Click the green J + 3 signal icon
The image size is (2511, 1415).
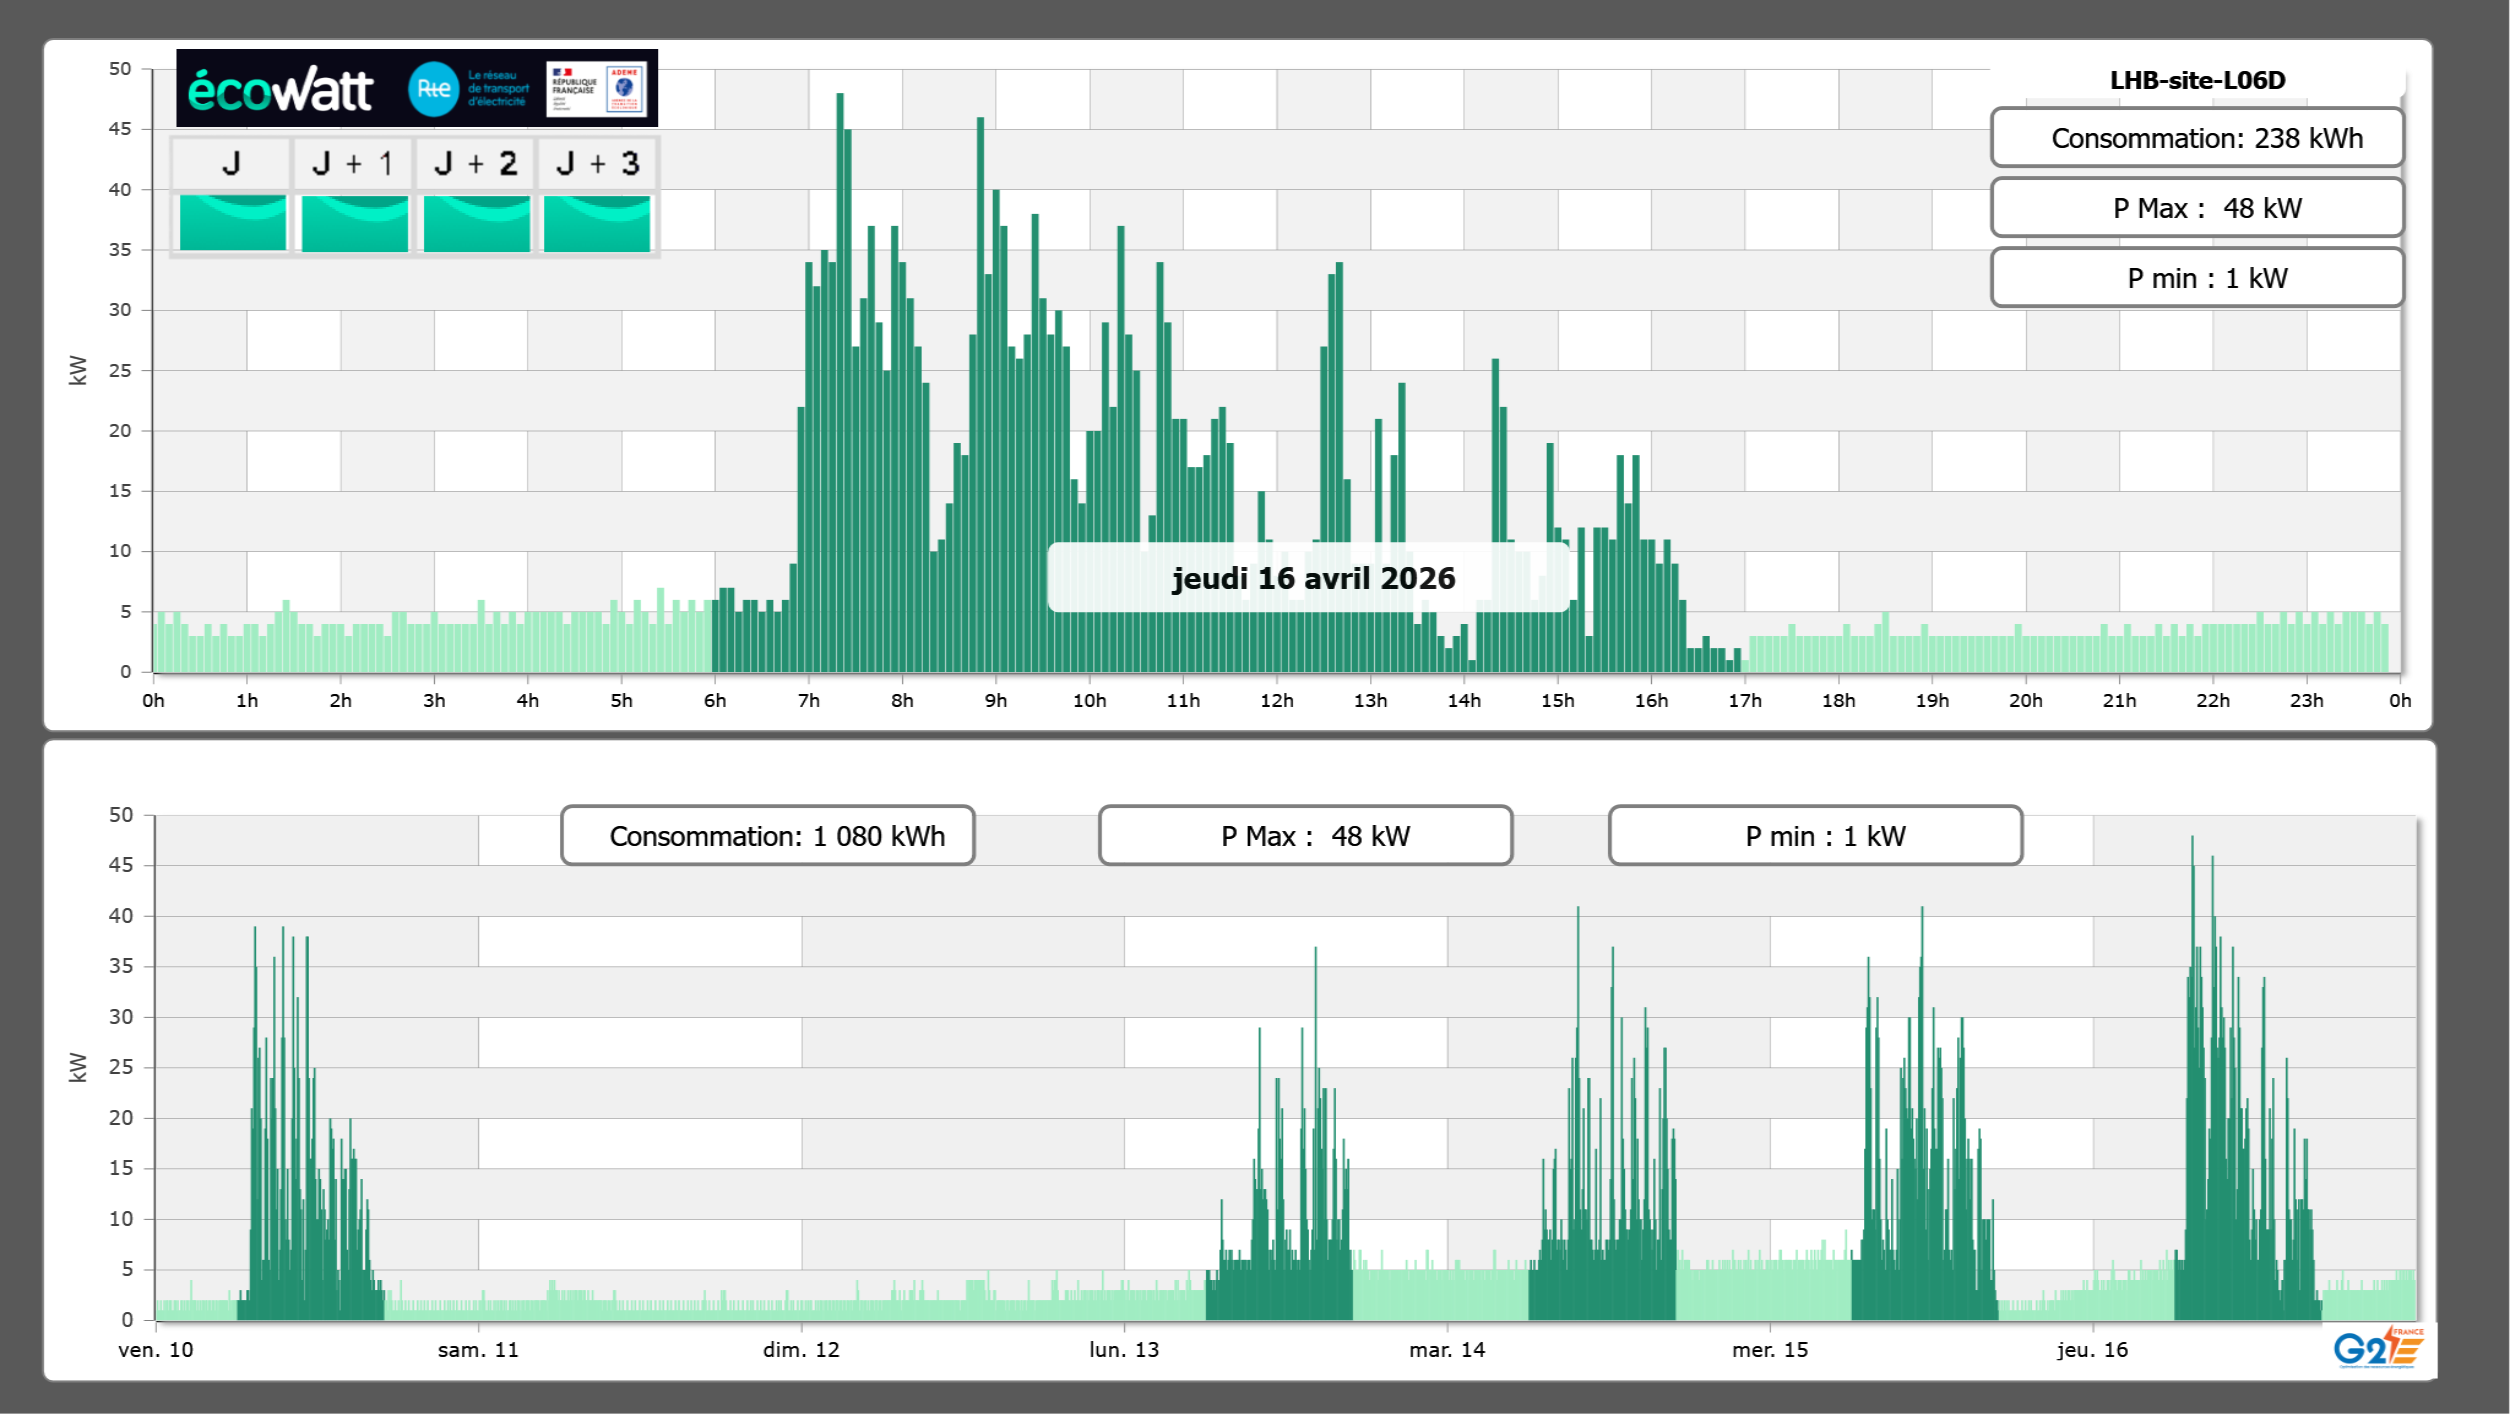tap(597, 222)
